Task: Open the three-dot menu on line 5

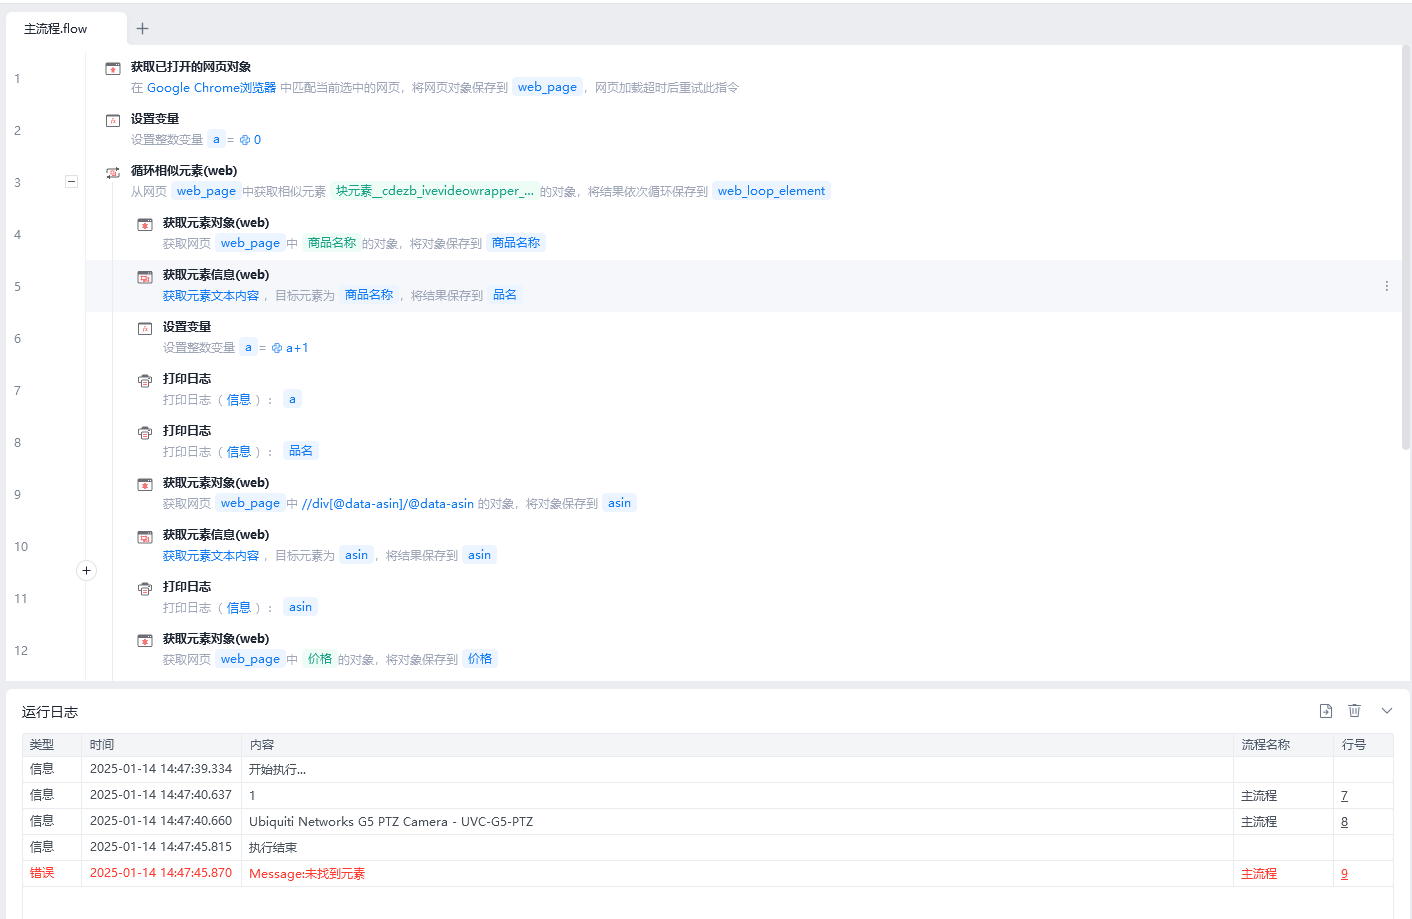Action: 1387,286
